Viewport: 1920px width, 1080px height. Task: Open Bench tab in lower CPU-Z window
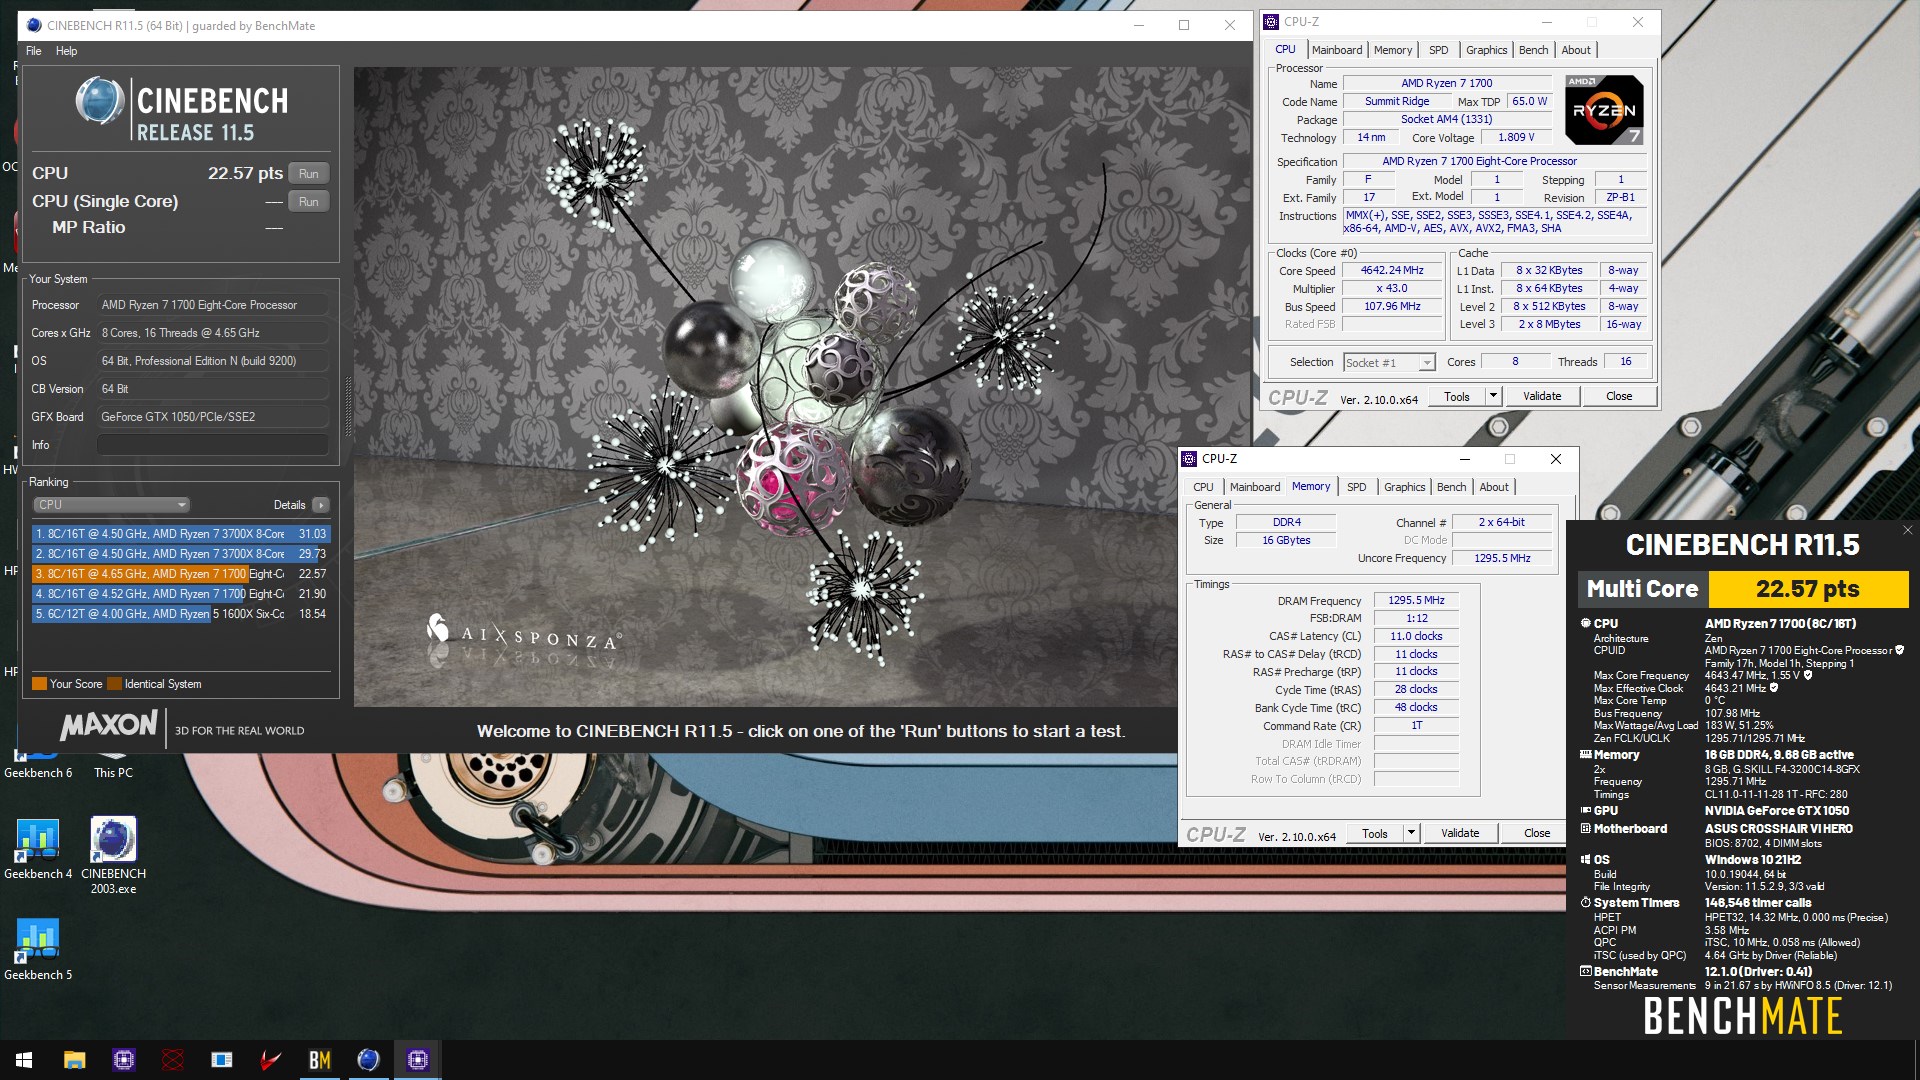coord(1451,487)
